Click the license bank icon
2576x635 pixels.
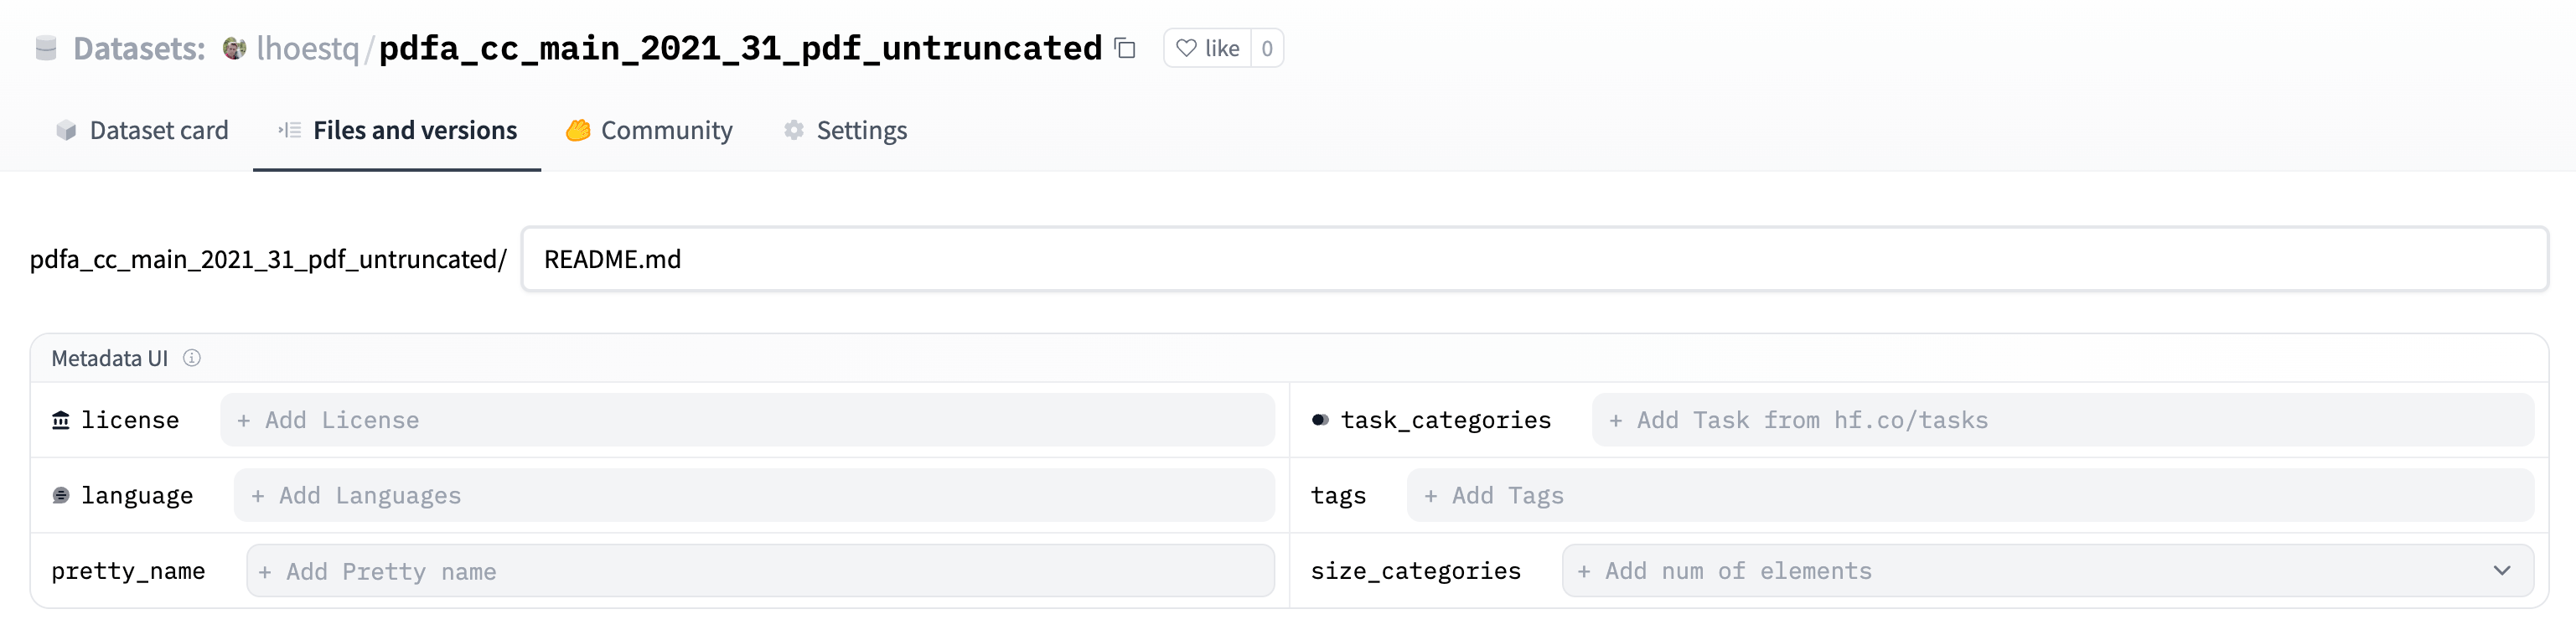tap(62, 419)
